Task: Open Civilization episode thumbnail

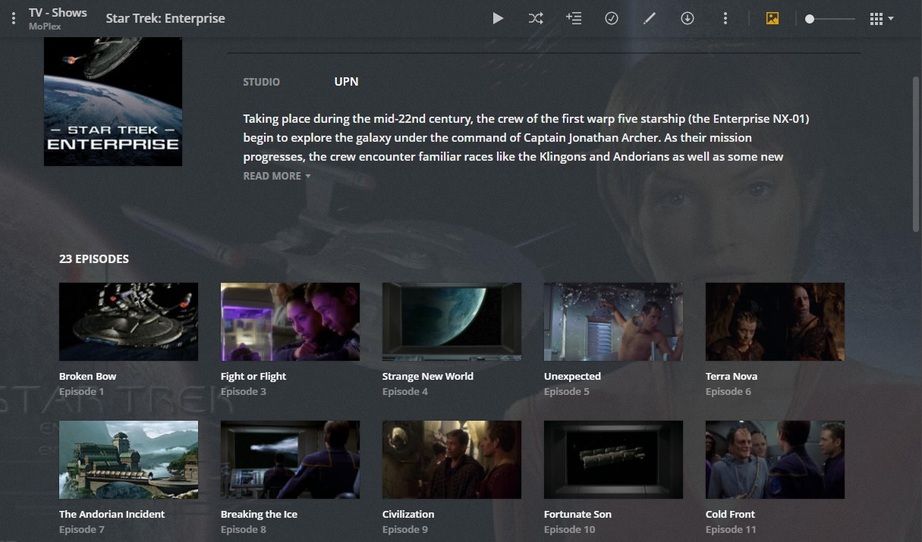Action: [452, 460]
